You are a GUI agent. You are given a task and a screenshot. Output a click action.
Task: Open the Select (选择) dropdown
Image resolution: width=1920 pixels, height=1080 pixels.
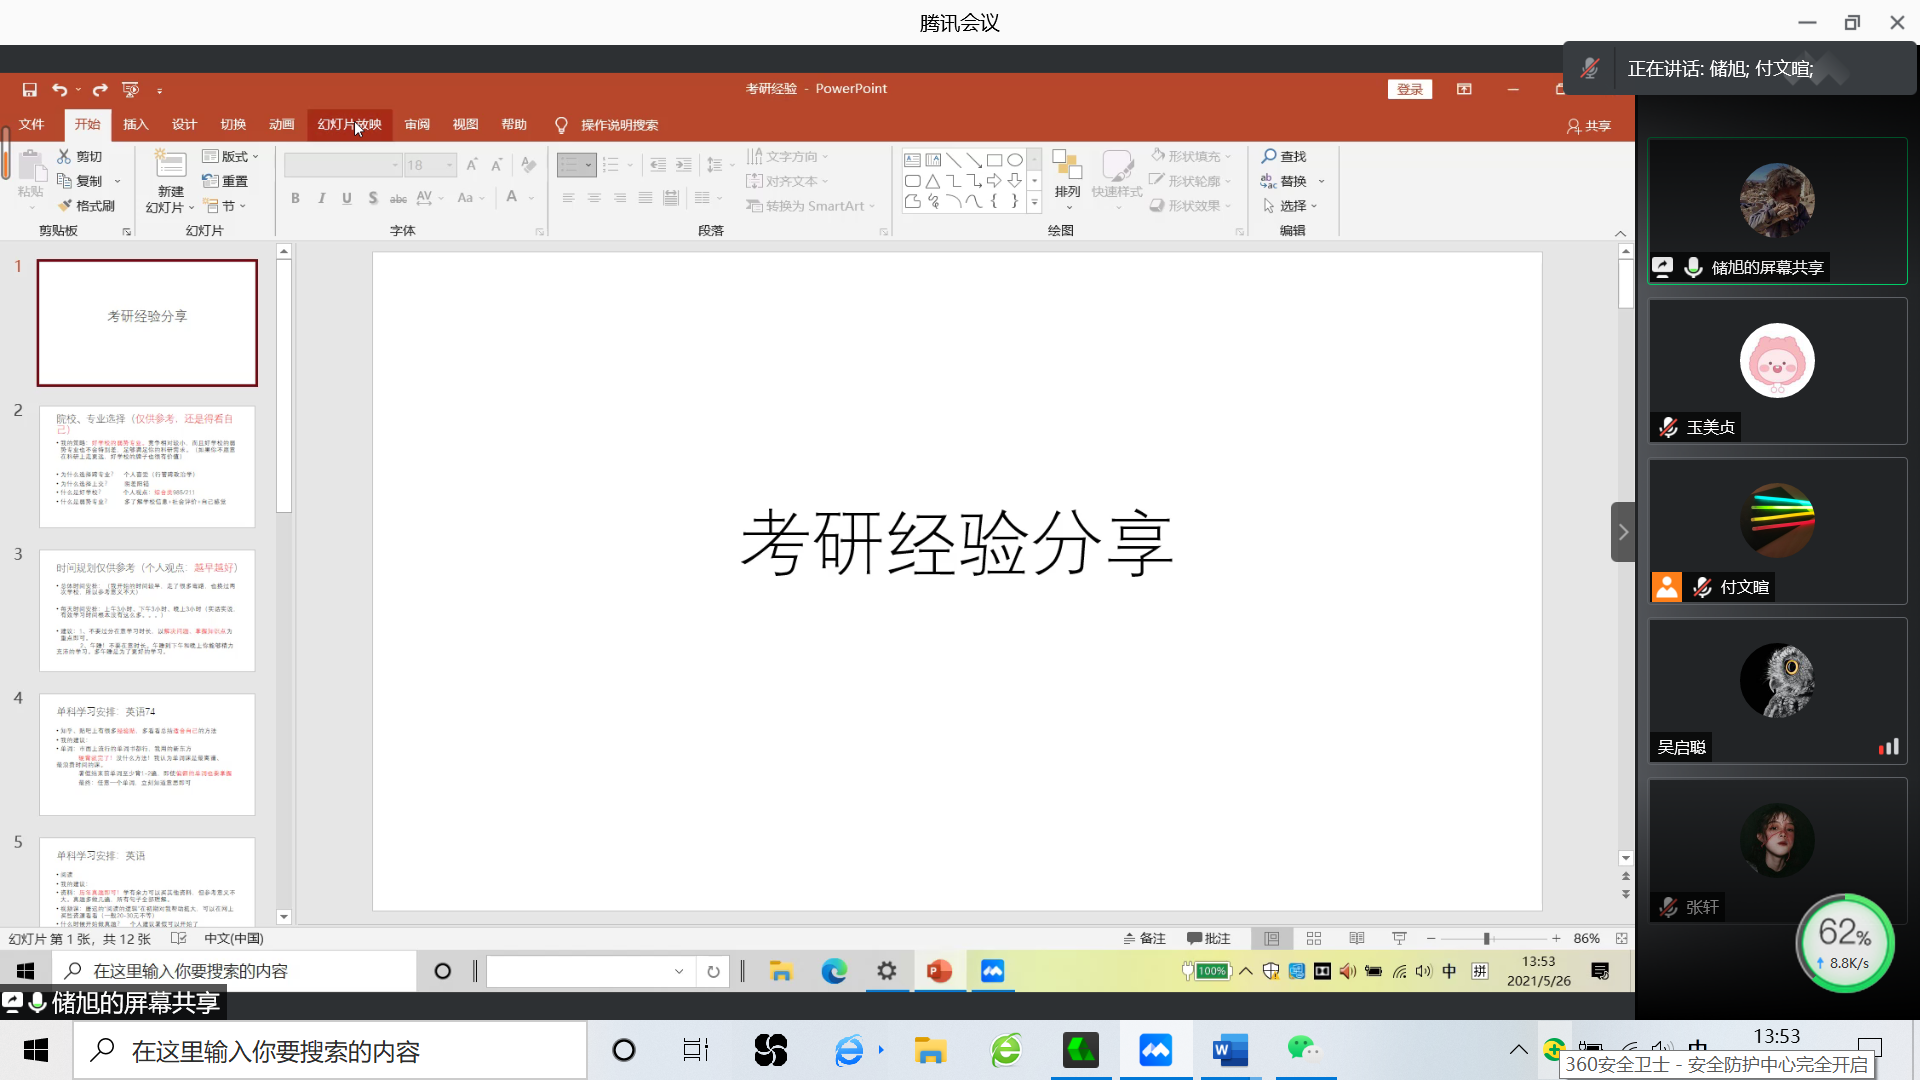[x=1291, y=206]
